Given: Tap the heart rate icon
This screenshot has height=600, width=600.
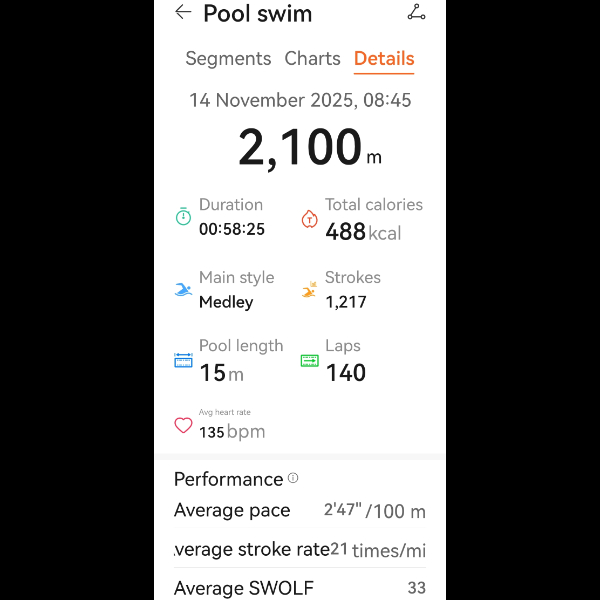Looking at the screenshot, I should [x=183, y=425].
